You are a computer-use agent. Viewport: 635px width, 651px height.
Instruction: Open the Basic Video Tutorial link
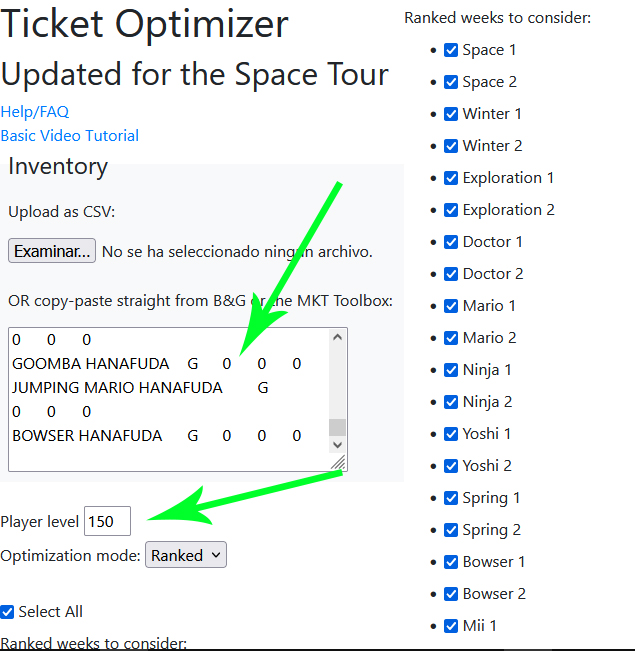tap(70, 136)
